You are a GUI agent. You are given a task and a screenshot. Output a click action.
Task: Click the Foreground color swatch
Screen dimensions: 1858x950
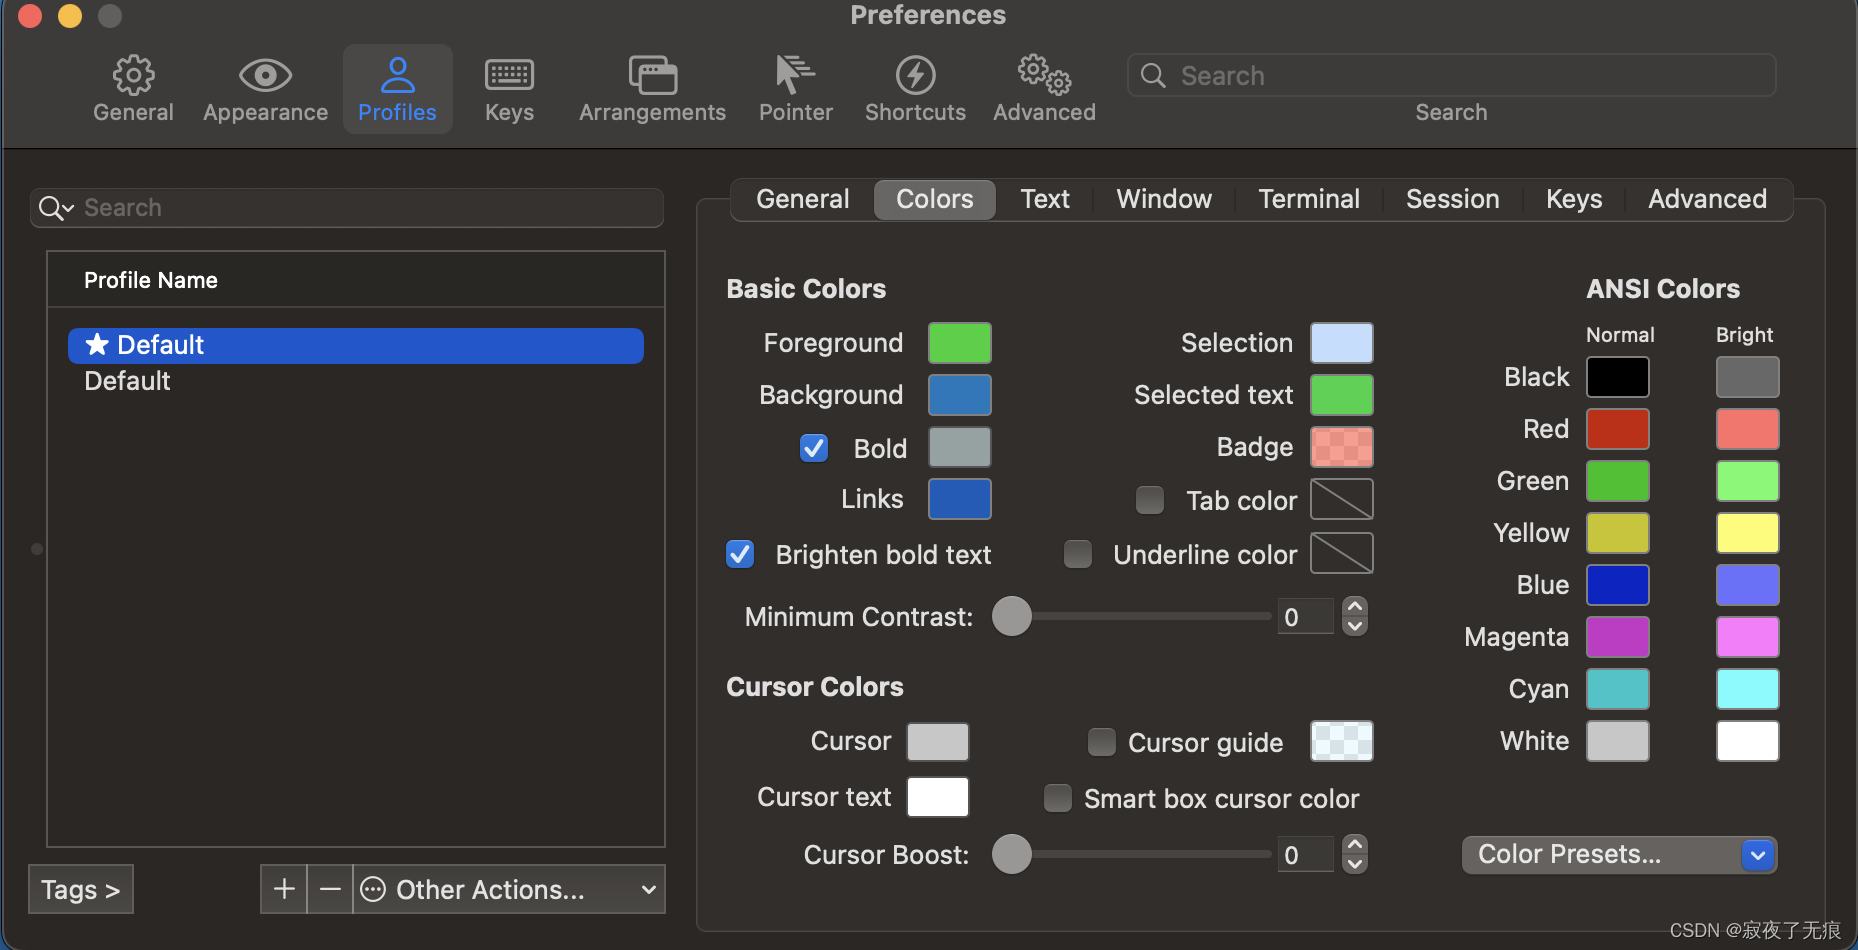[x=958, y=342]
